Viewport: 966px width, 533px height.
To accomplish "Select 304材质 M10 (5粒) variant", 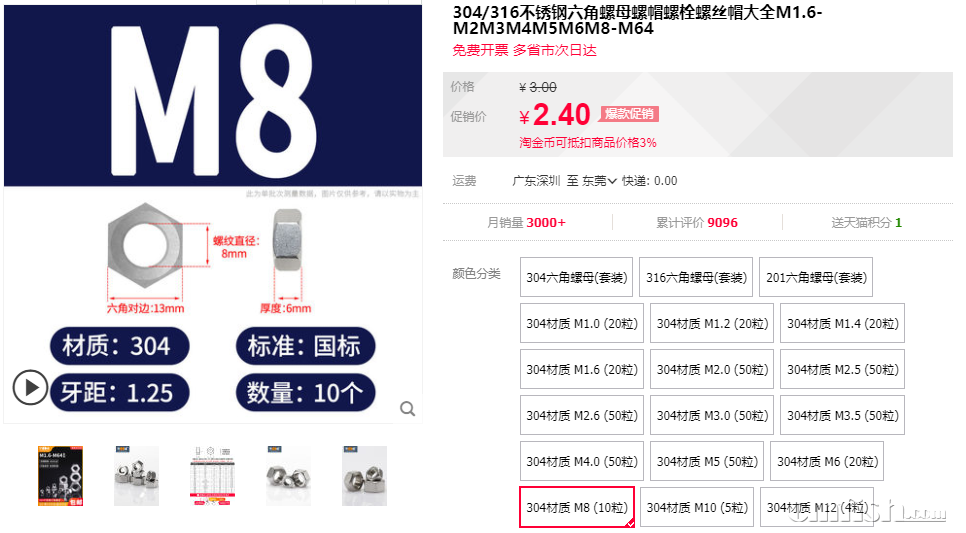I will pos(697,507).
